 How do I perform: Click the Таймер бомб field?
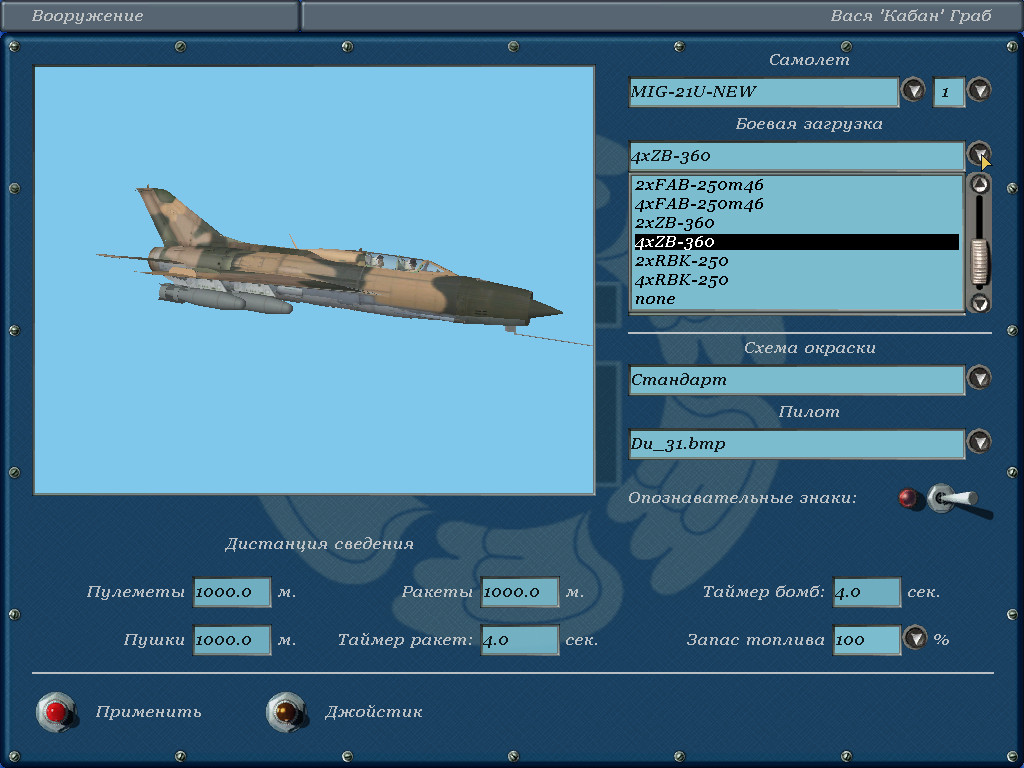(x=867, y=592)
